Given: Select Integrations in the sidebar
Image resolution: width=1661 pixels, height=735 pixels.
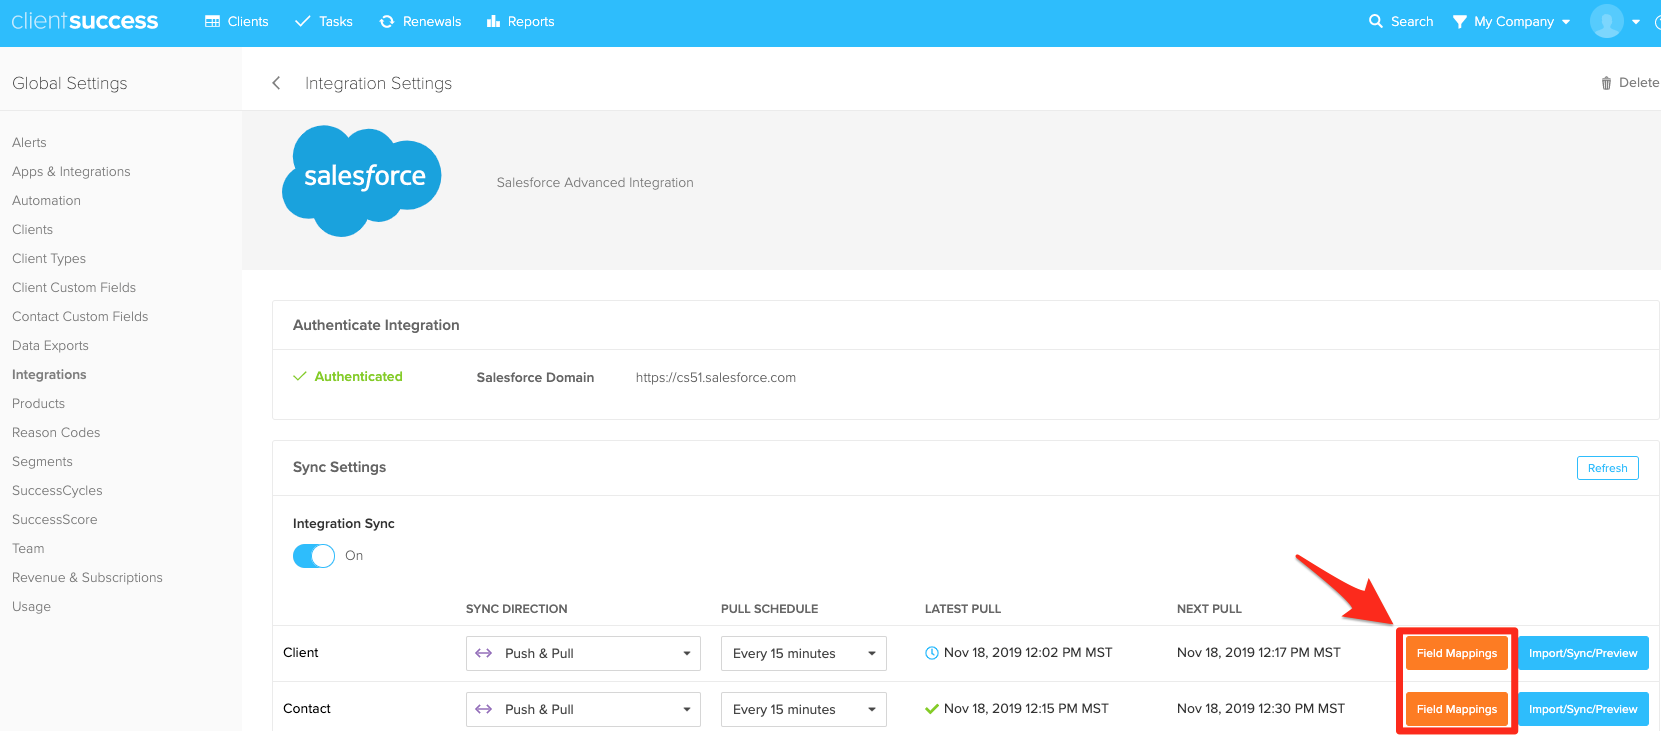Looking at the screenshot, I should click(x=49, y=375).
